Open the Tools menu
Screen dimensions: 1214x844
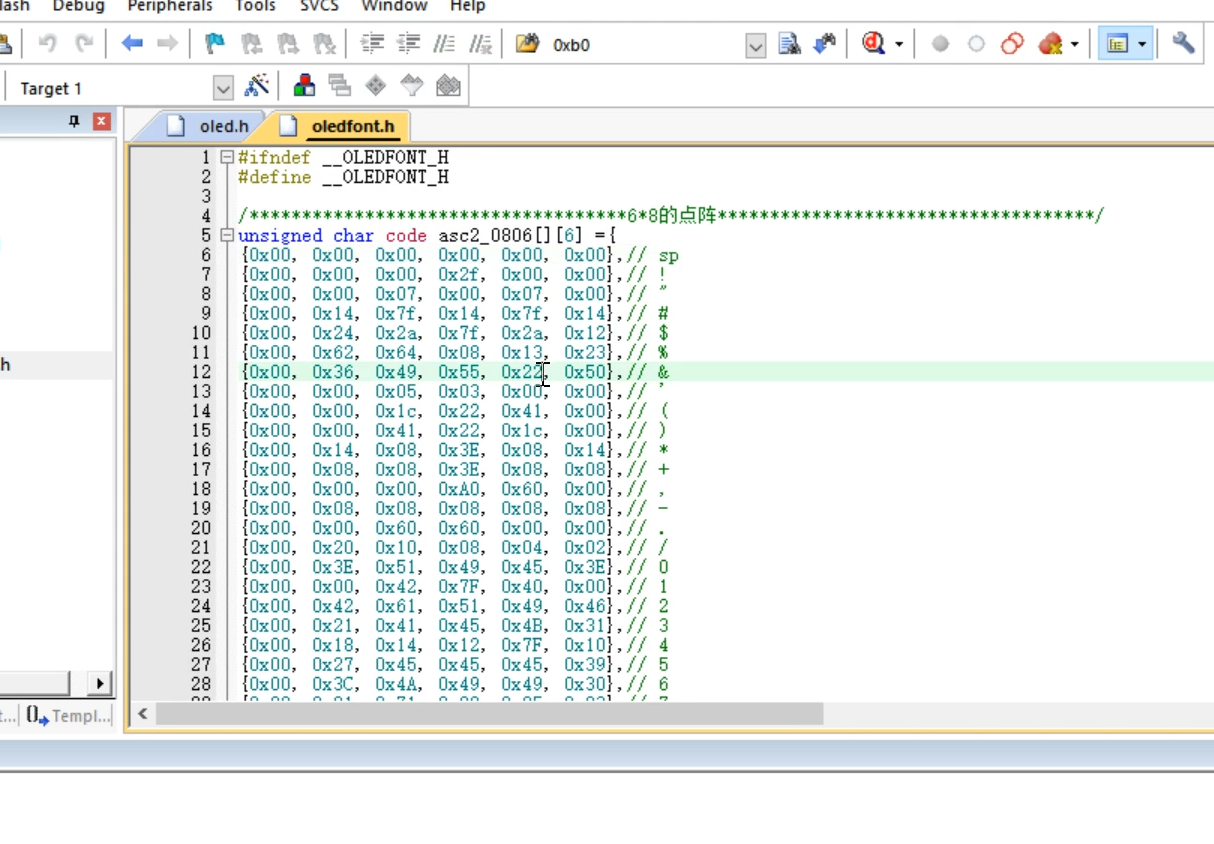[x=256, y=6]
